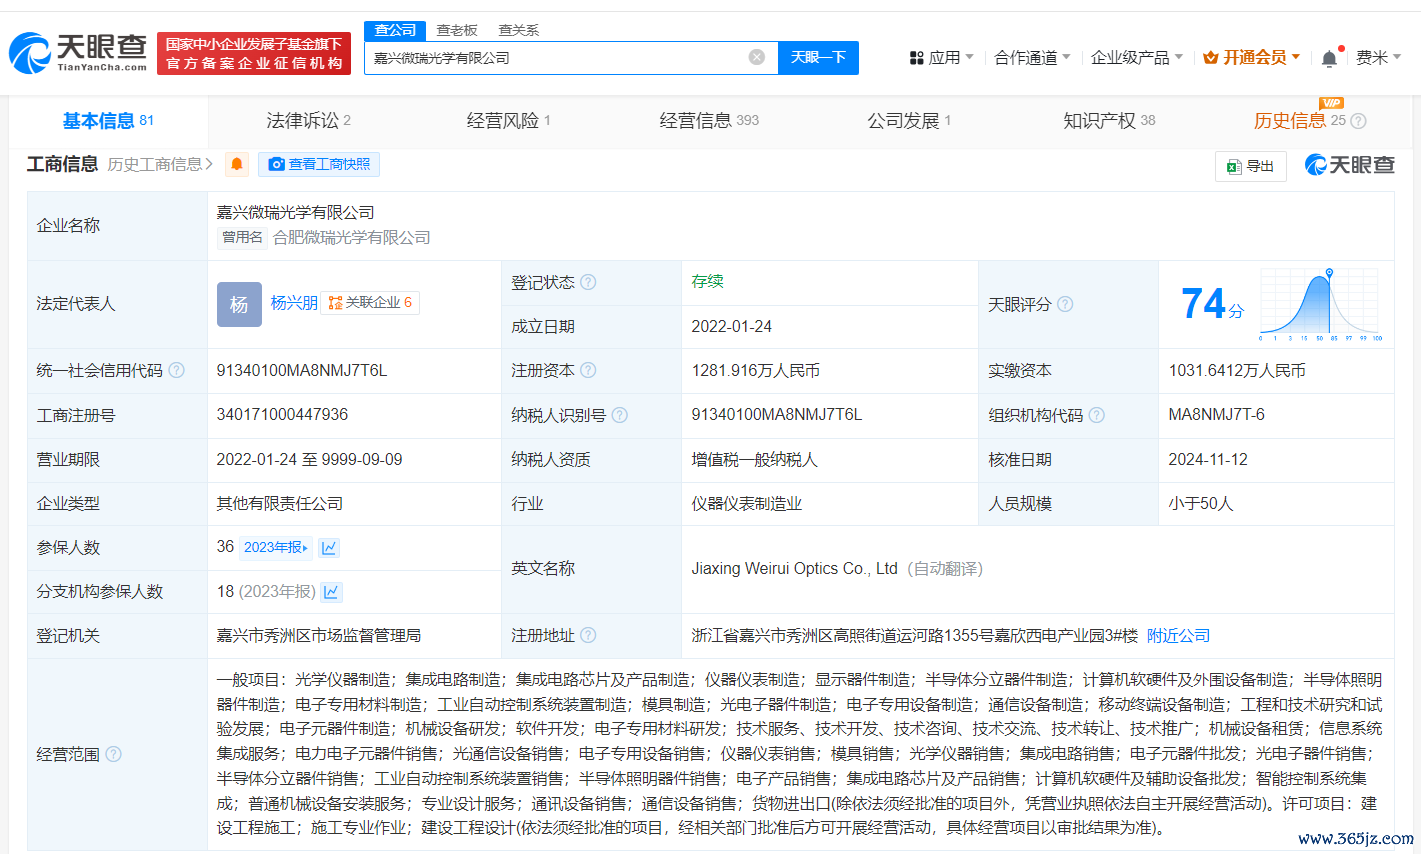
Task: Click the TianYanCha logo at top left
Action: point(78,53)
